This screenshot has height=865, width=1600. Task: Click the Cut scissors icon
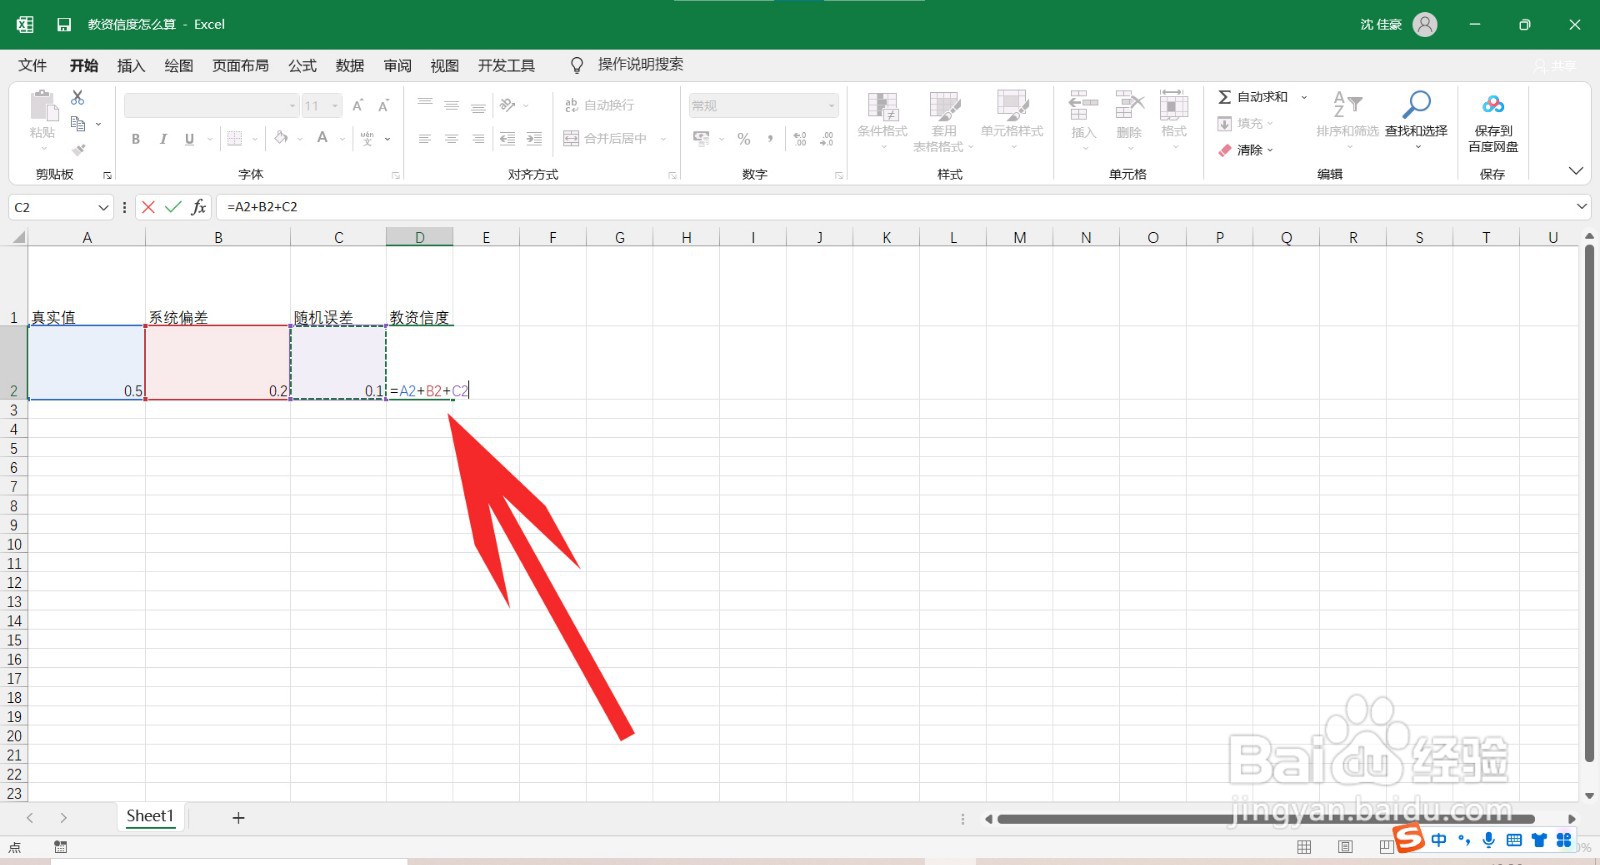tap(78, 97)
